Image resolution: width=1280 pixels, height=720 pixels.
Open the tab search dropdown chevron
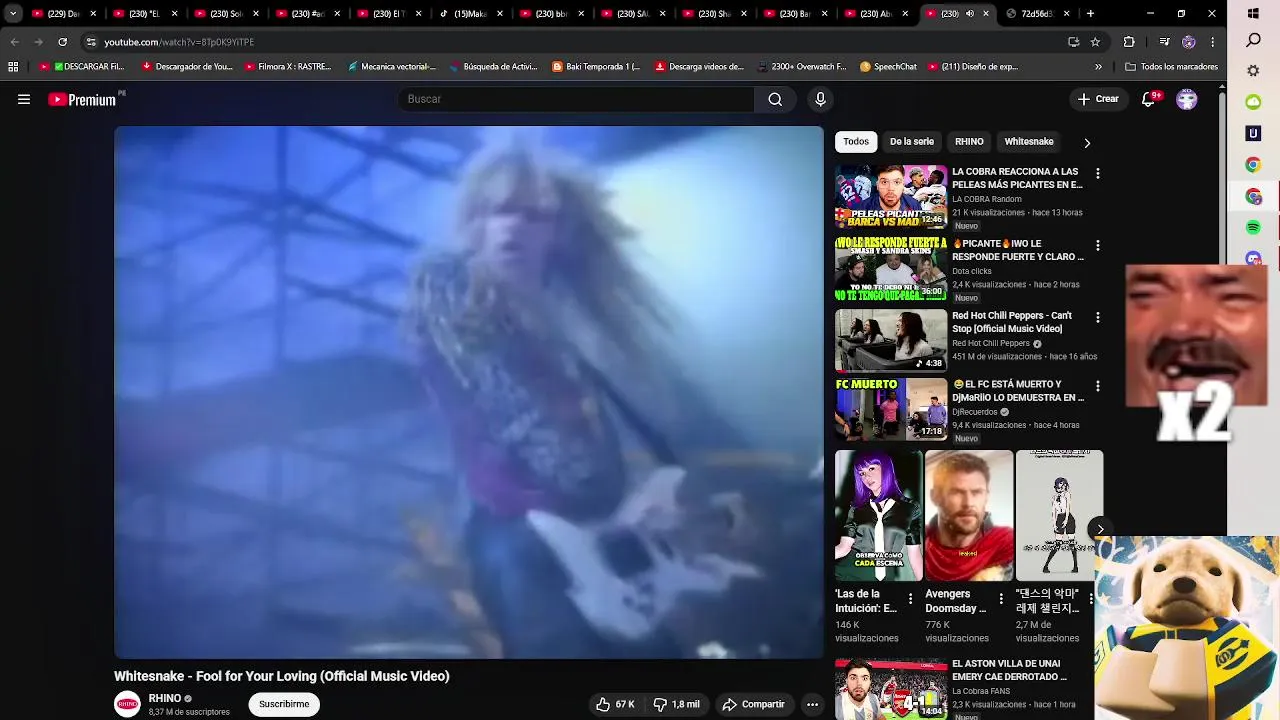[x=13, y=14]
